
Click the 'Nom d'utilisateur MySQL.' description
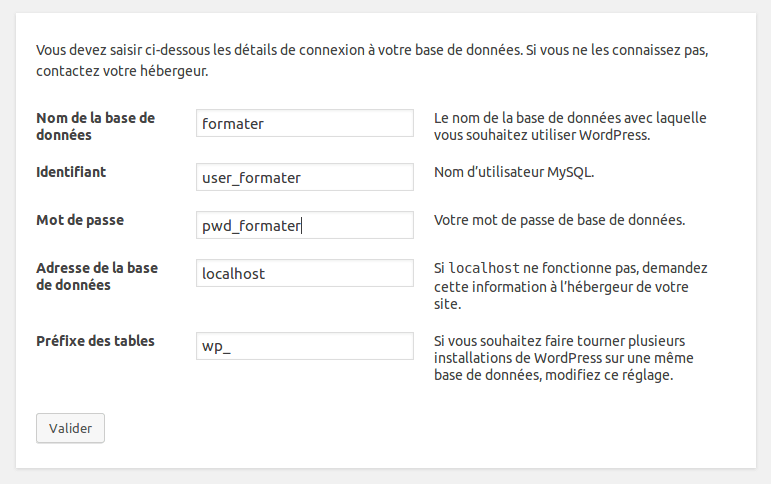click(514, 172)
